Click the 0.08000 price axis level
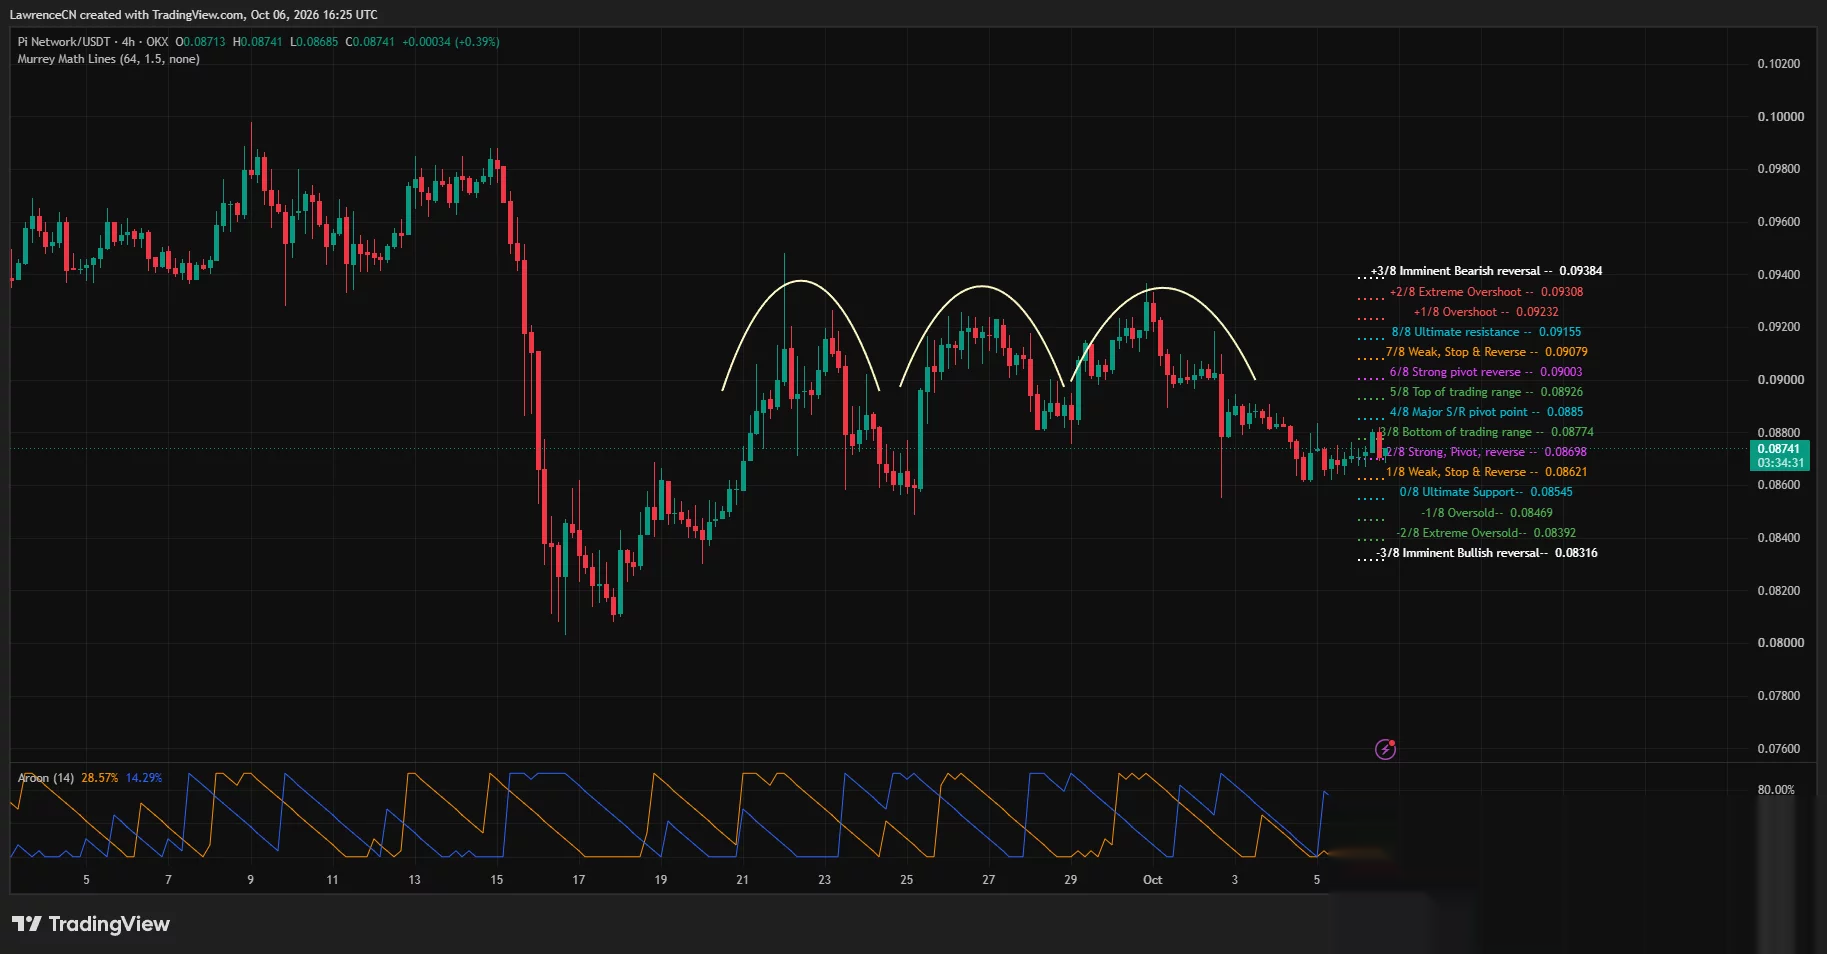This screenshot has width=1827, height=954. 1780,643
